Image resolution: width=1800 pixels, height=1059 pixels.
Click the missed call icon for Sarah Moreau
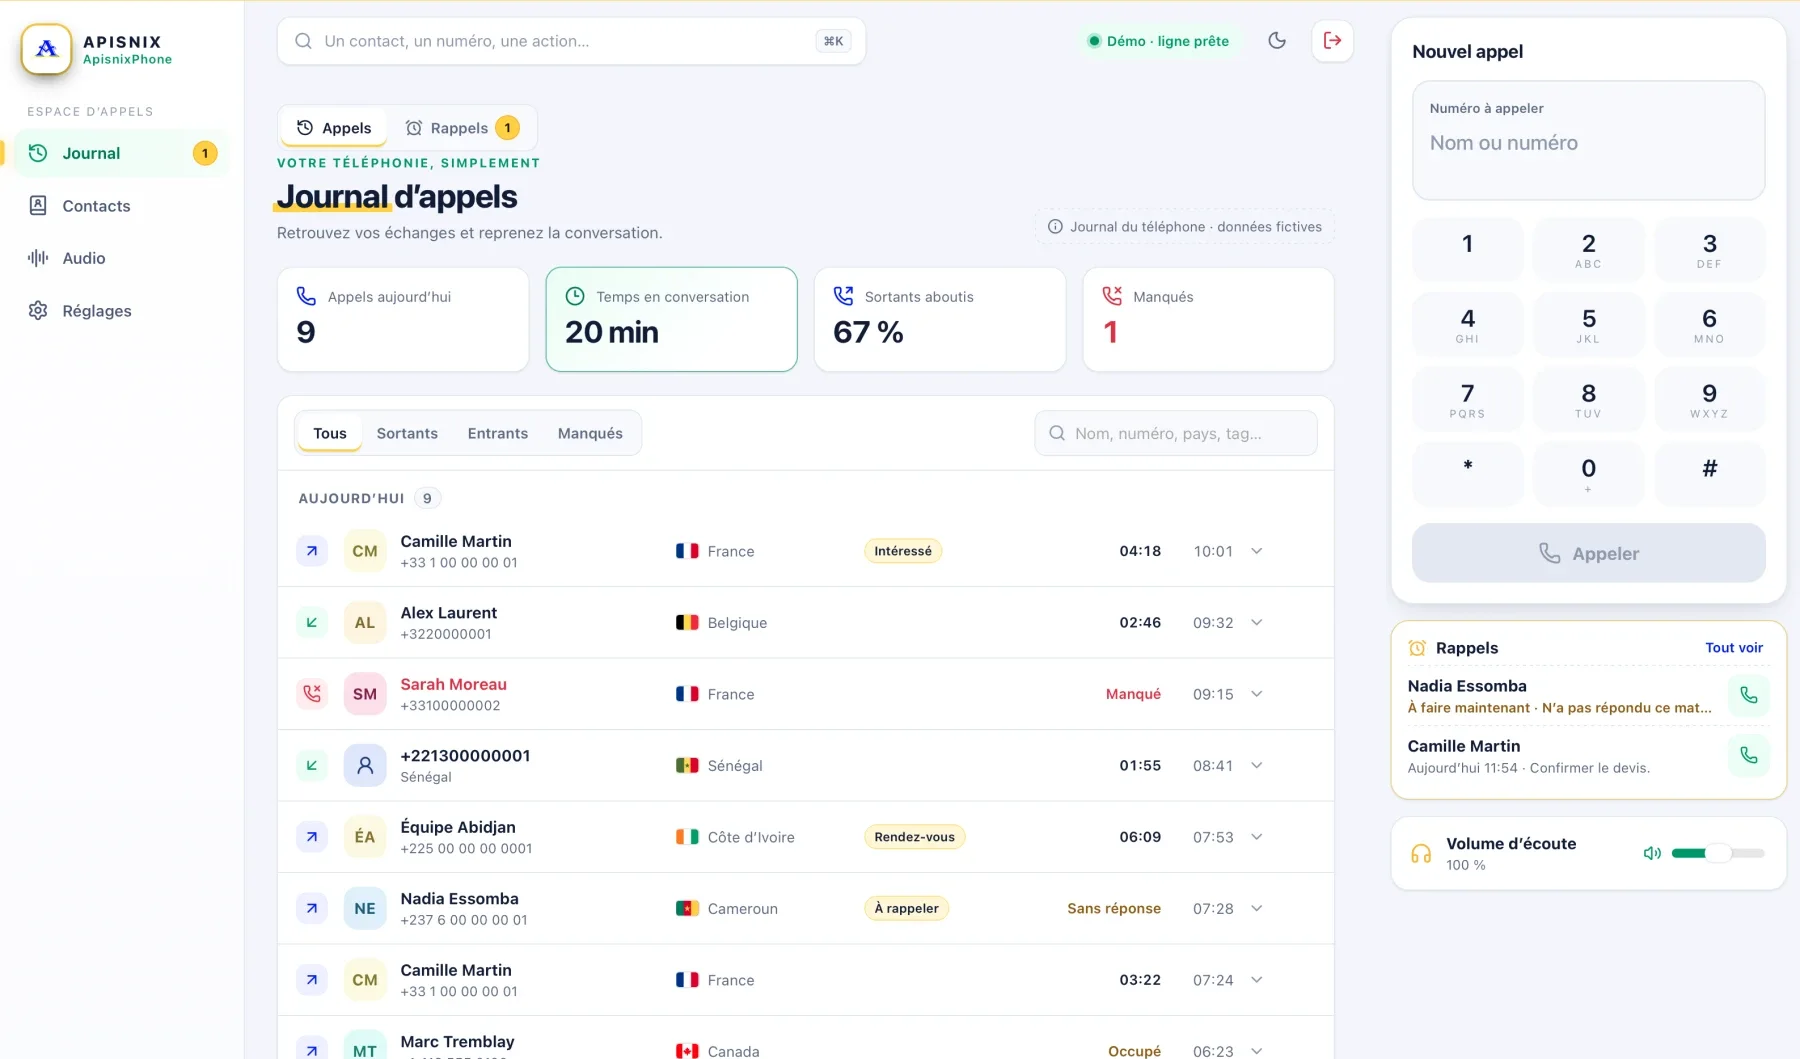pos(312,694)
